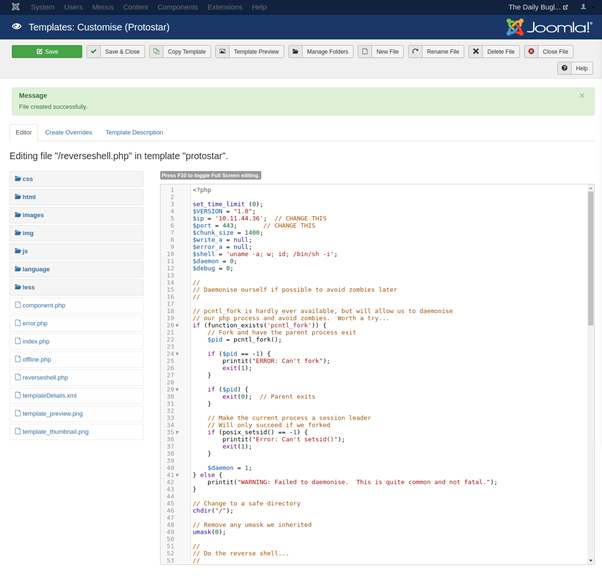602x582 pixels.
Task: Collapse code fold arrow at line 35
Action: (177, 432)
